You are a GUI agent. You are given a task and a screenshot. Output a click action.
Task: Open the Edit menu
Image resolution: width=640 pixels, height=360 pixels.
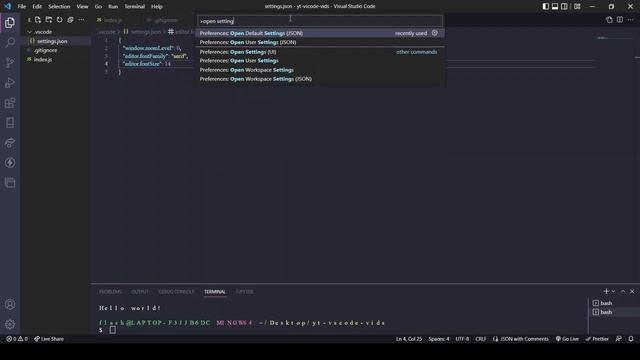[37, 7]
